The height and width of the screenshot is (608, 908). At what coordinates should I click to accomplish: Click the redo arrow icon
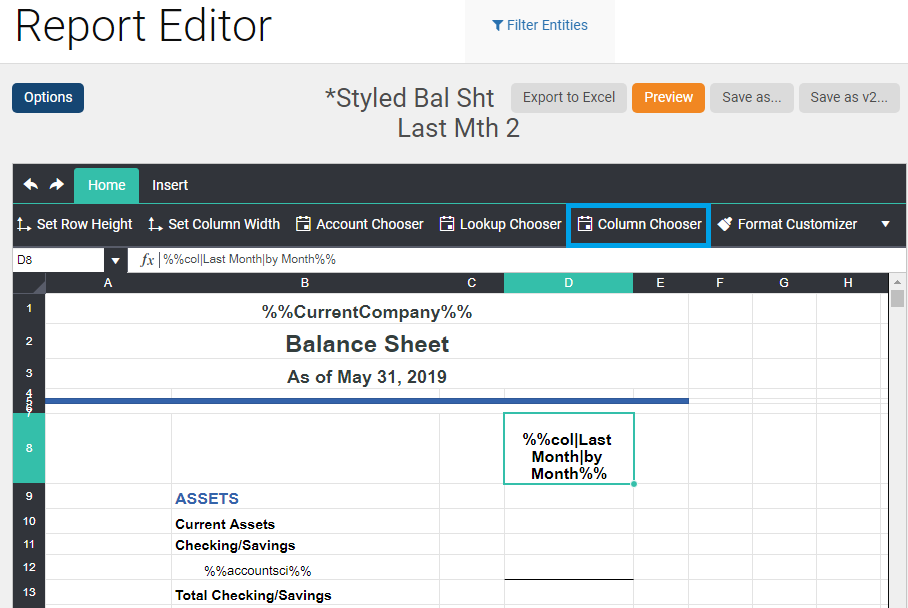click(x=57, y=185)
